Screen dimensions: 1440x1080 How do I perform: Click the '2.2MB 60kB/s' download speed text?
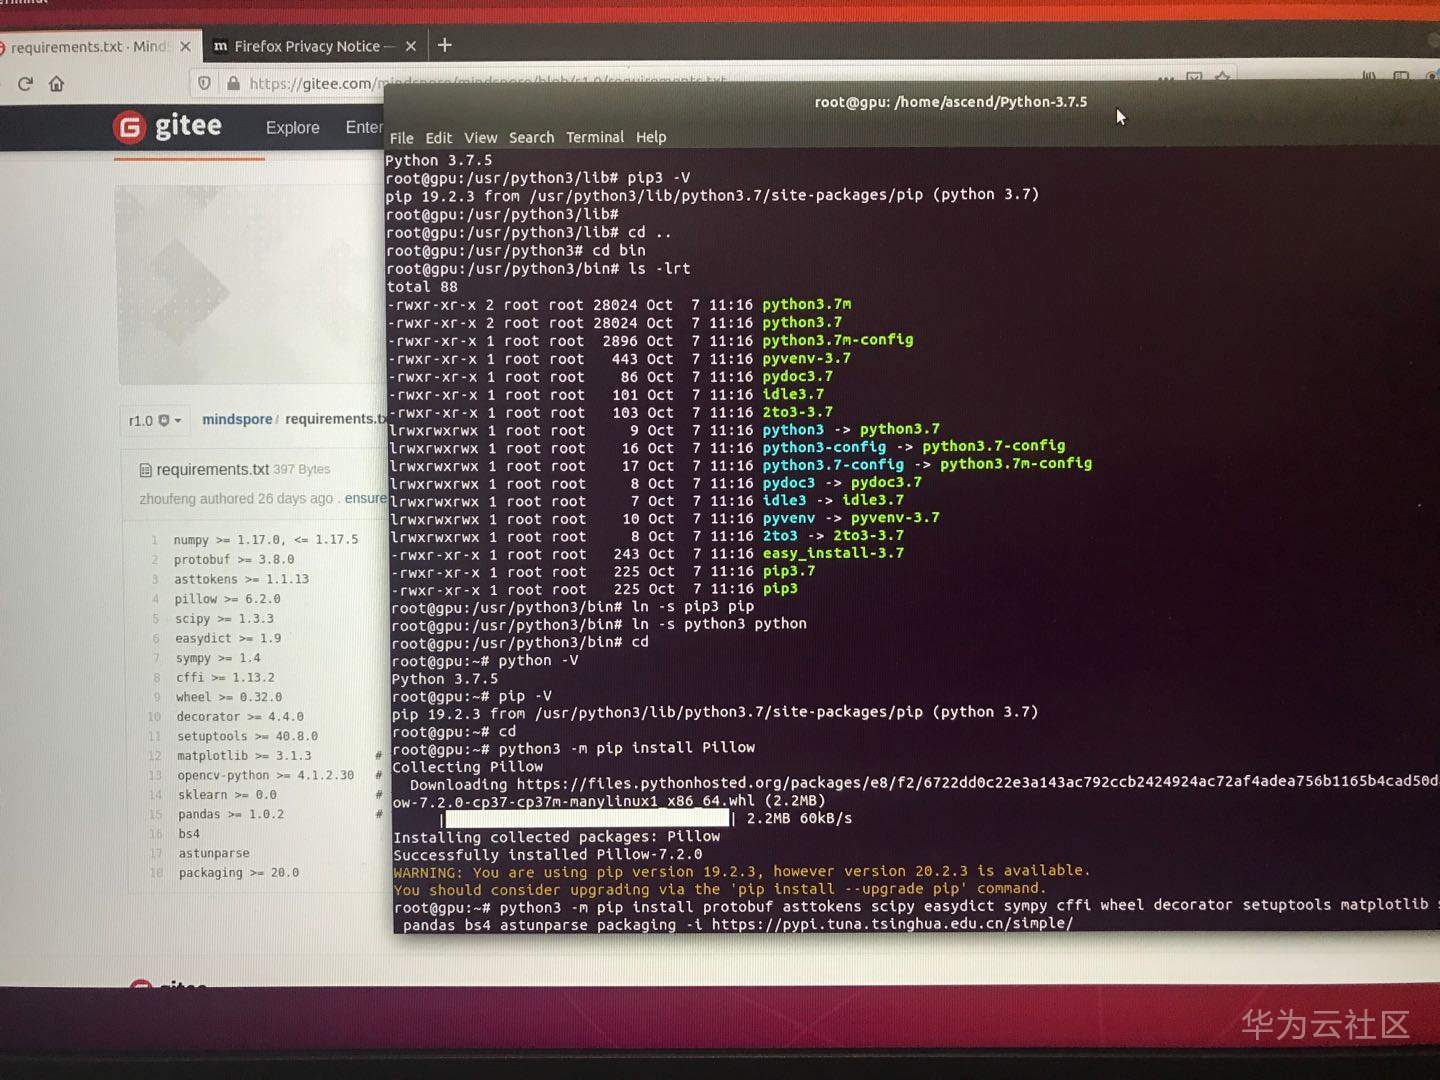coord(800,818)
